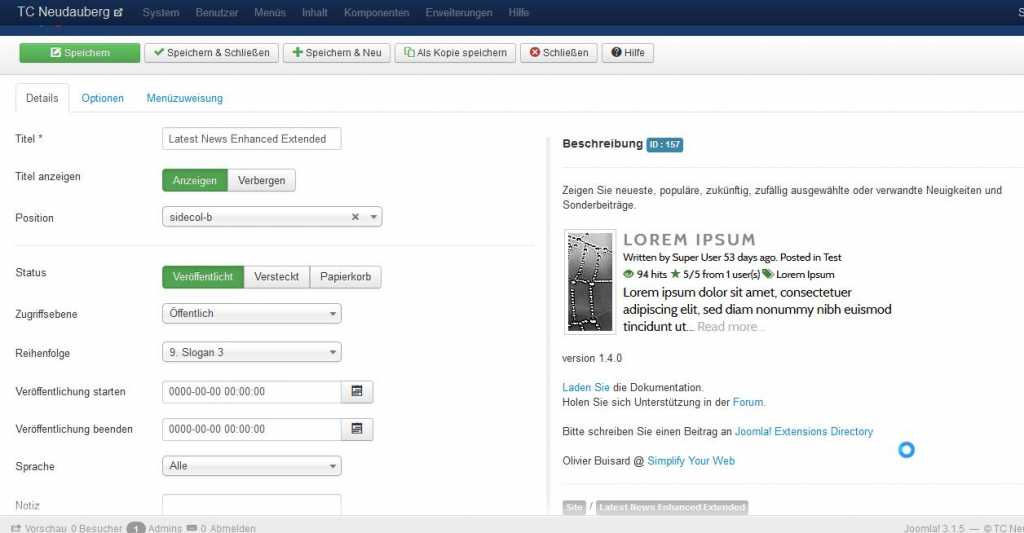This screenshot has height=533, width=1024.
Task: Click the Hilfe question mark button
Action: [629, 53]
